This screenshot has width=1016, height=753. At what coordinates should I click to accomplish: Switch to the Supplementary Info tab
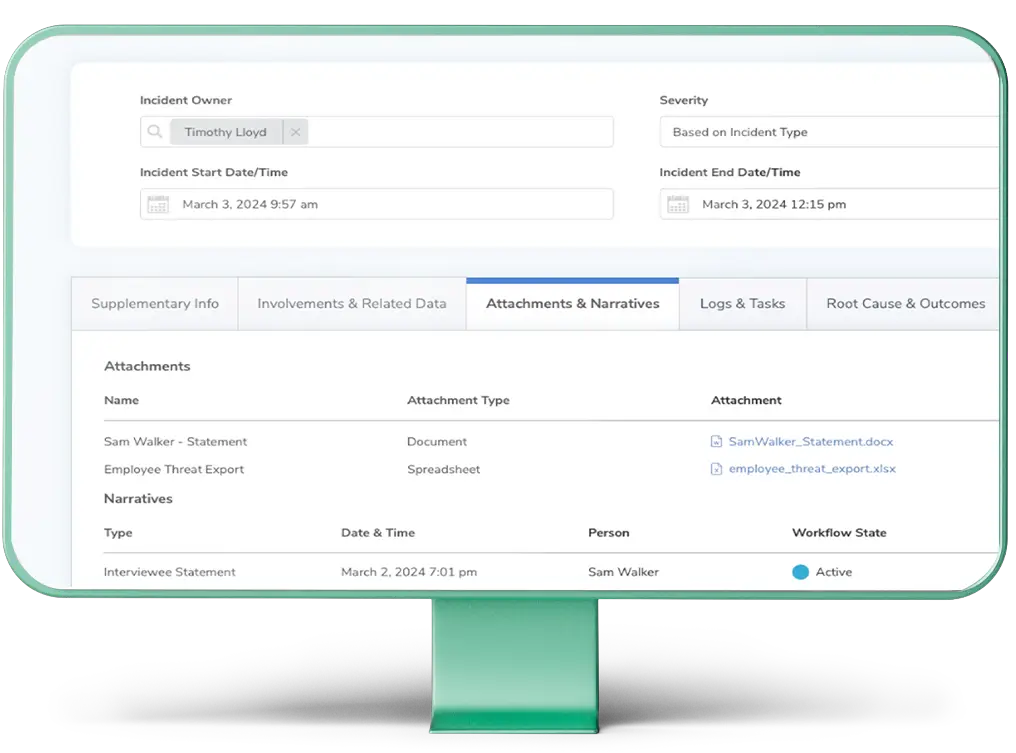[x=155, y=304]
